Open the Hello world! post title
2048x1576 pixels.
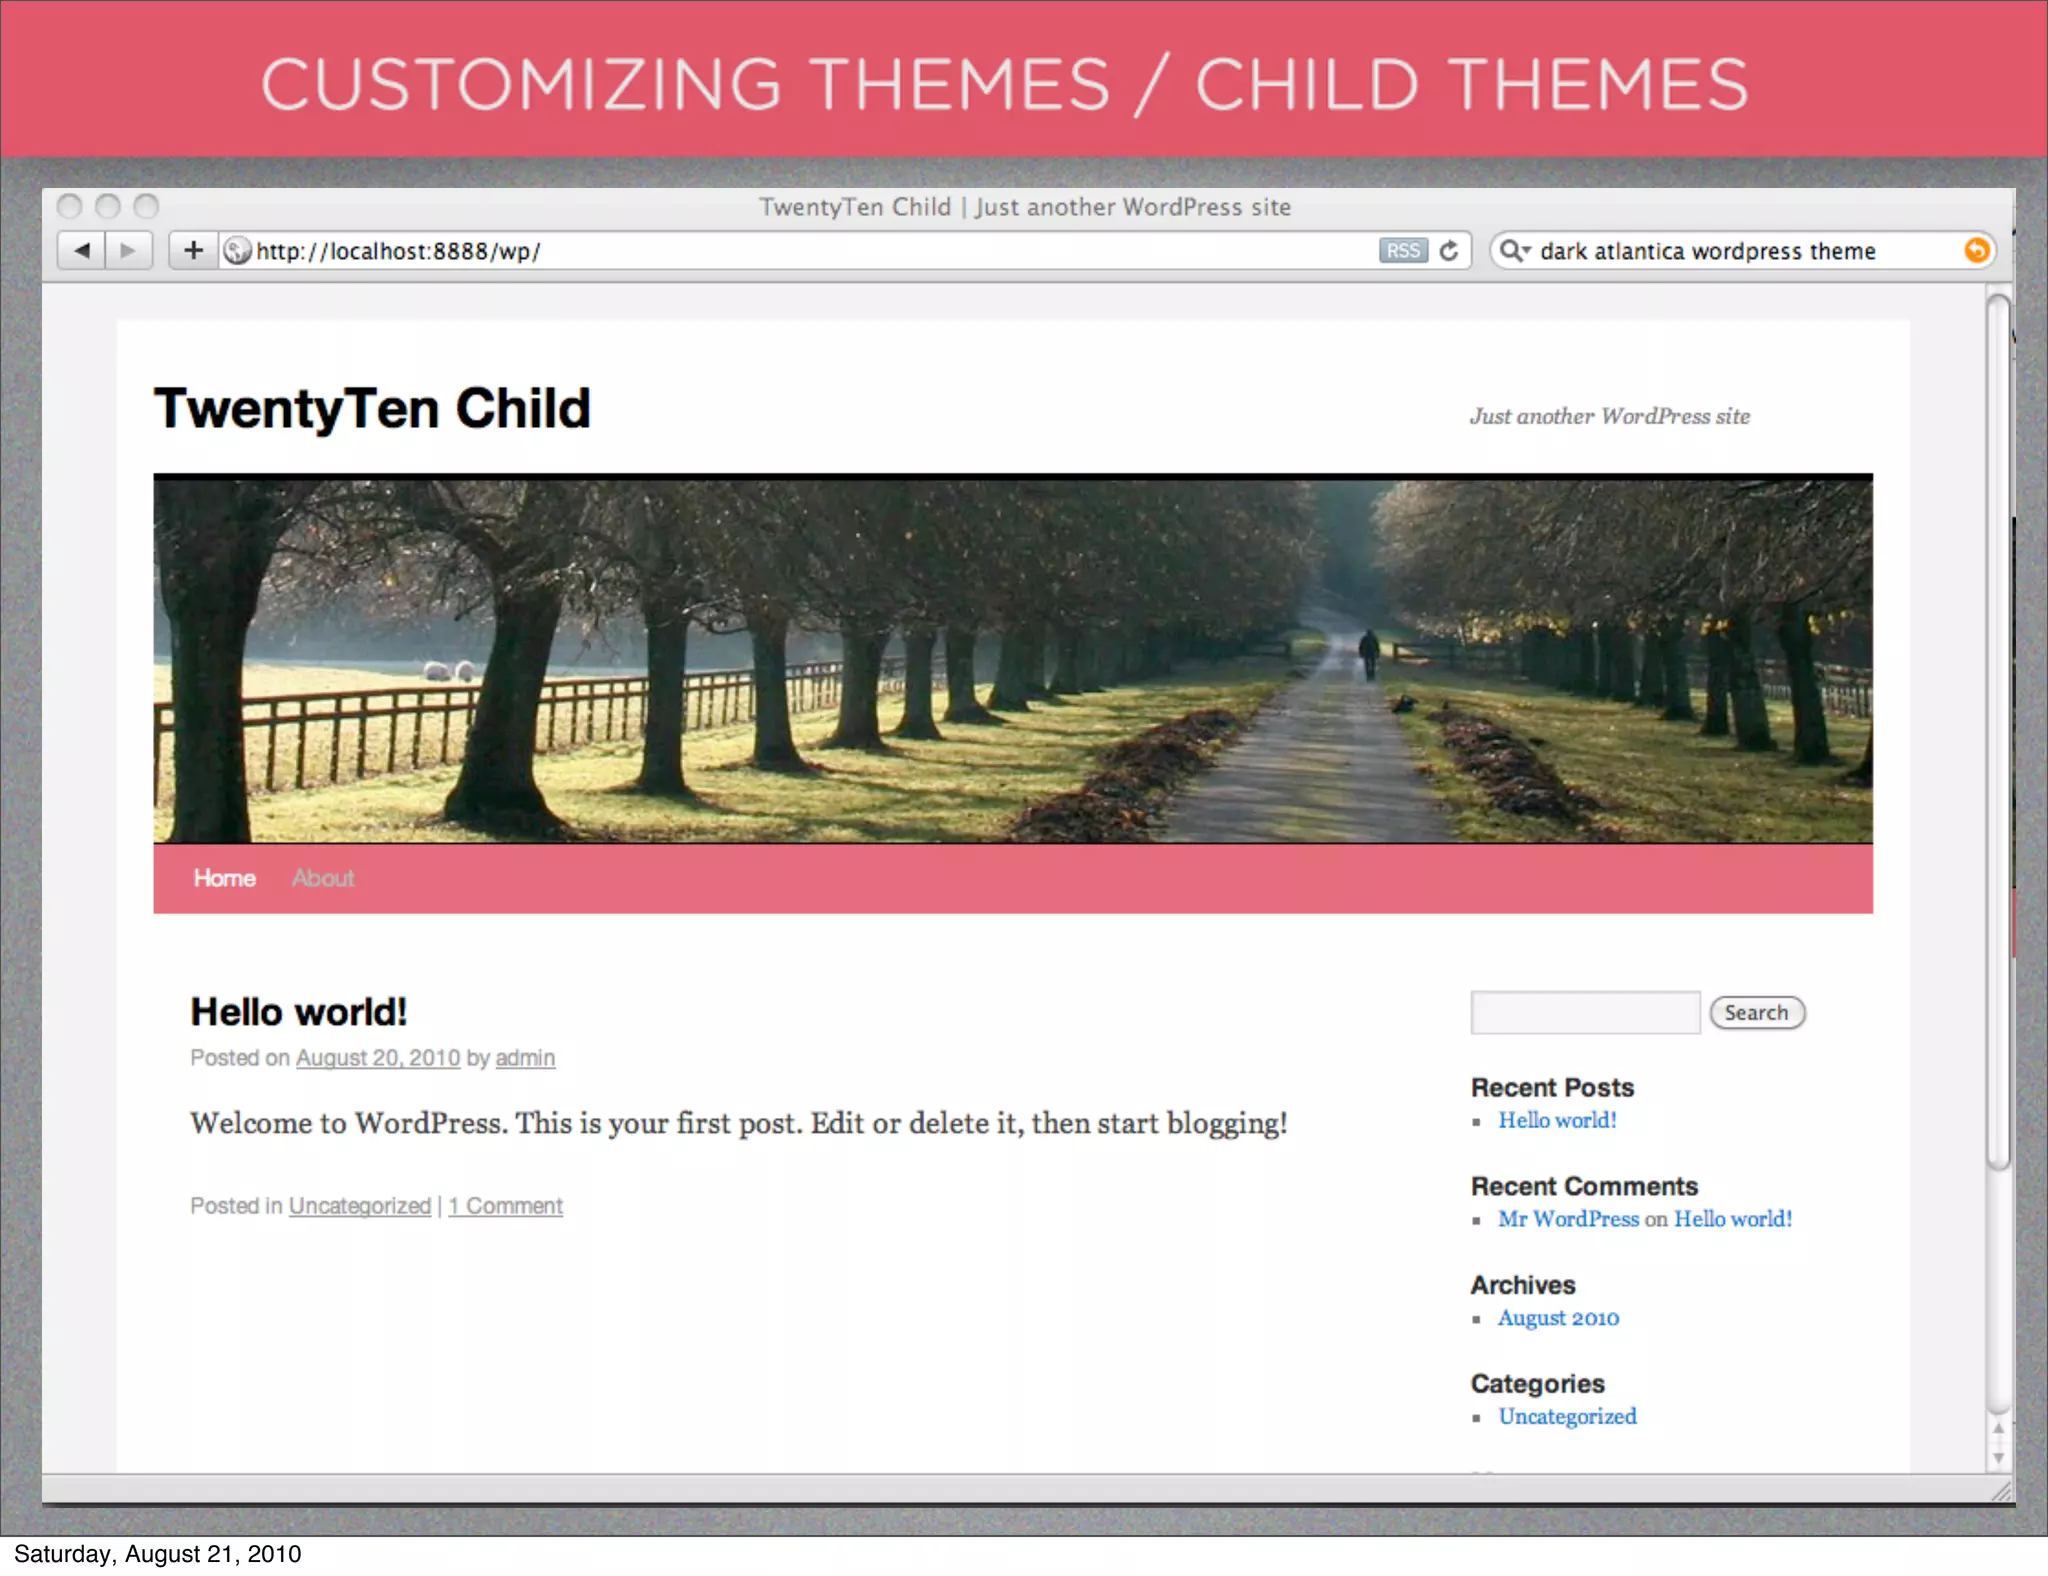(x=299, y=1012)
